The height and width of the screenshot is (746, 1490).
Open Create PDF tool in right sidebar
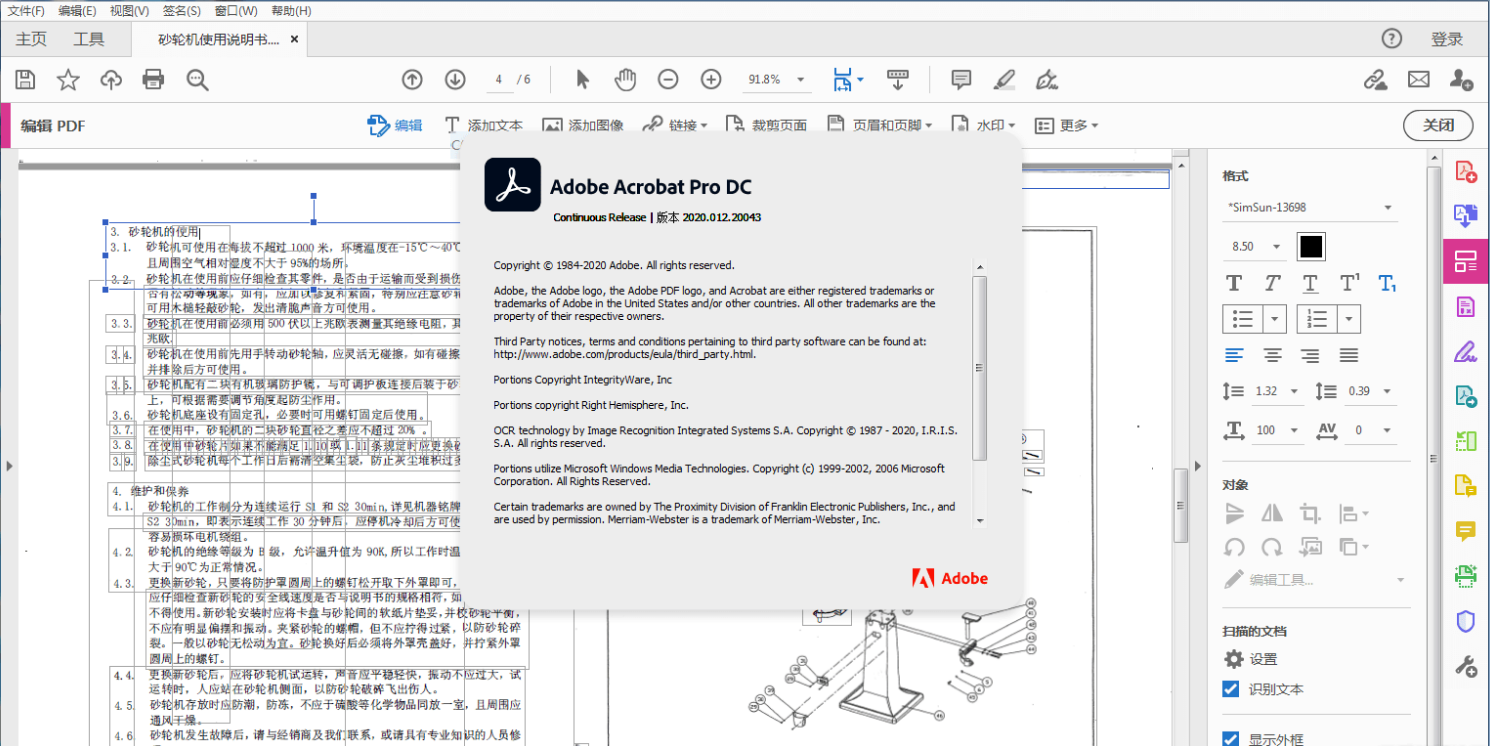pos(1466,172)
